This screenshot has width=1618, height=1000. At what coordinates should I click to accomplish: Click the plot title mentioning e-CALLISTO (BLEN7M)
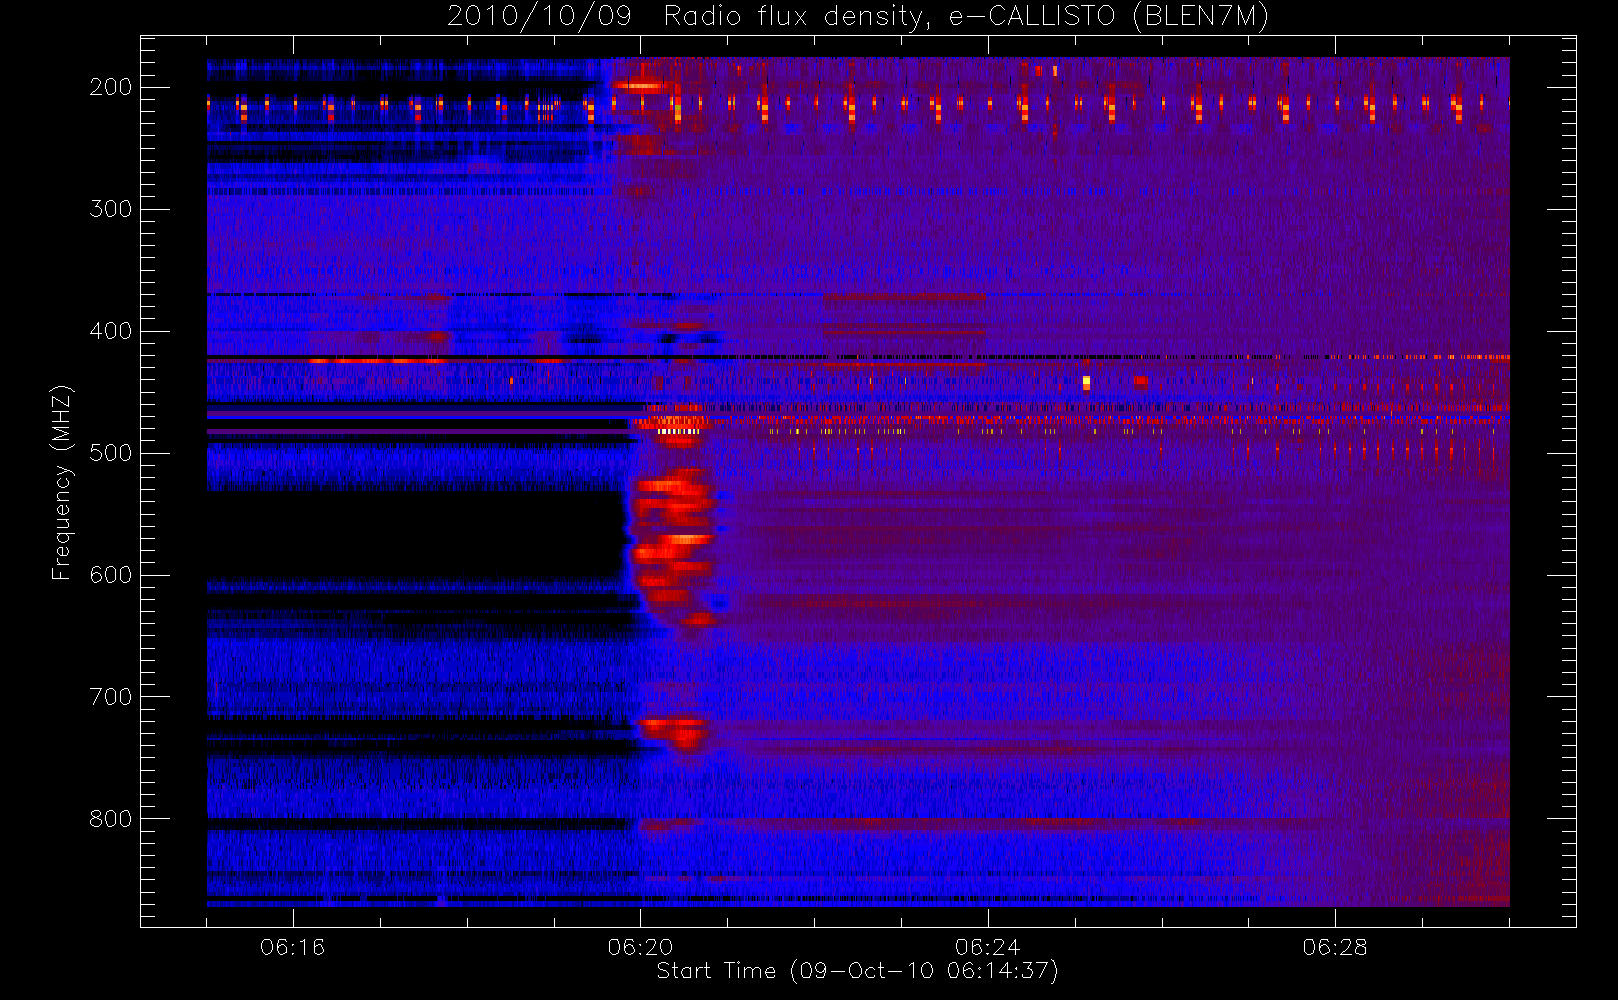point(858,16)
